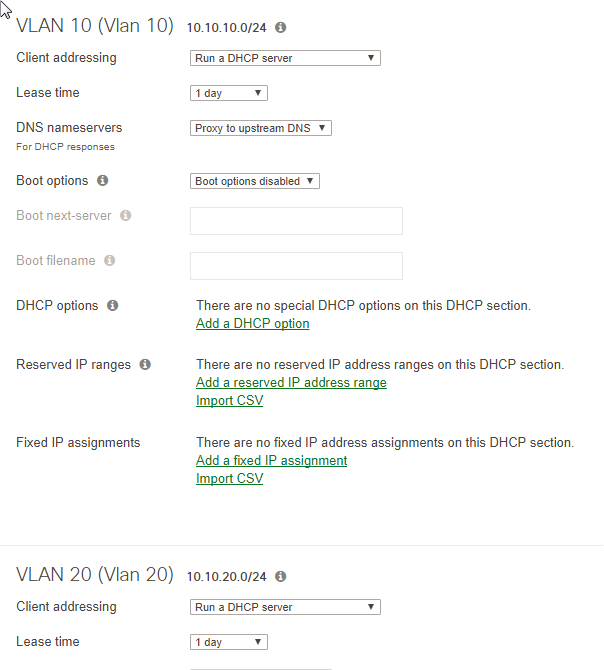Click info icon beside VLAN 10 subnet
The image size is (604, 670).
coord(280,27)
